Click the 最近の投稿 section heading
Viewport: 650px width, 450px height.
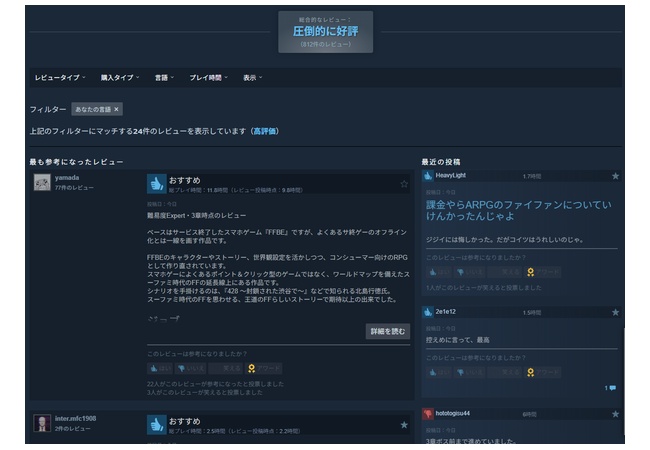click(441, 162)
